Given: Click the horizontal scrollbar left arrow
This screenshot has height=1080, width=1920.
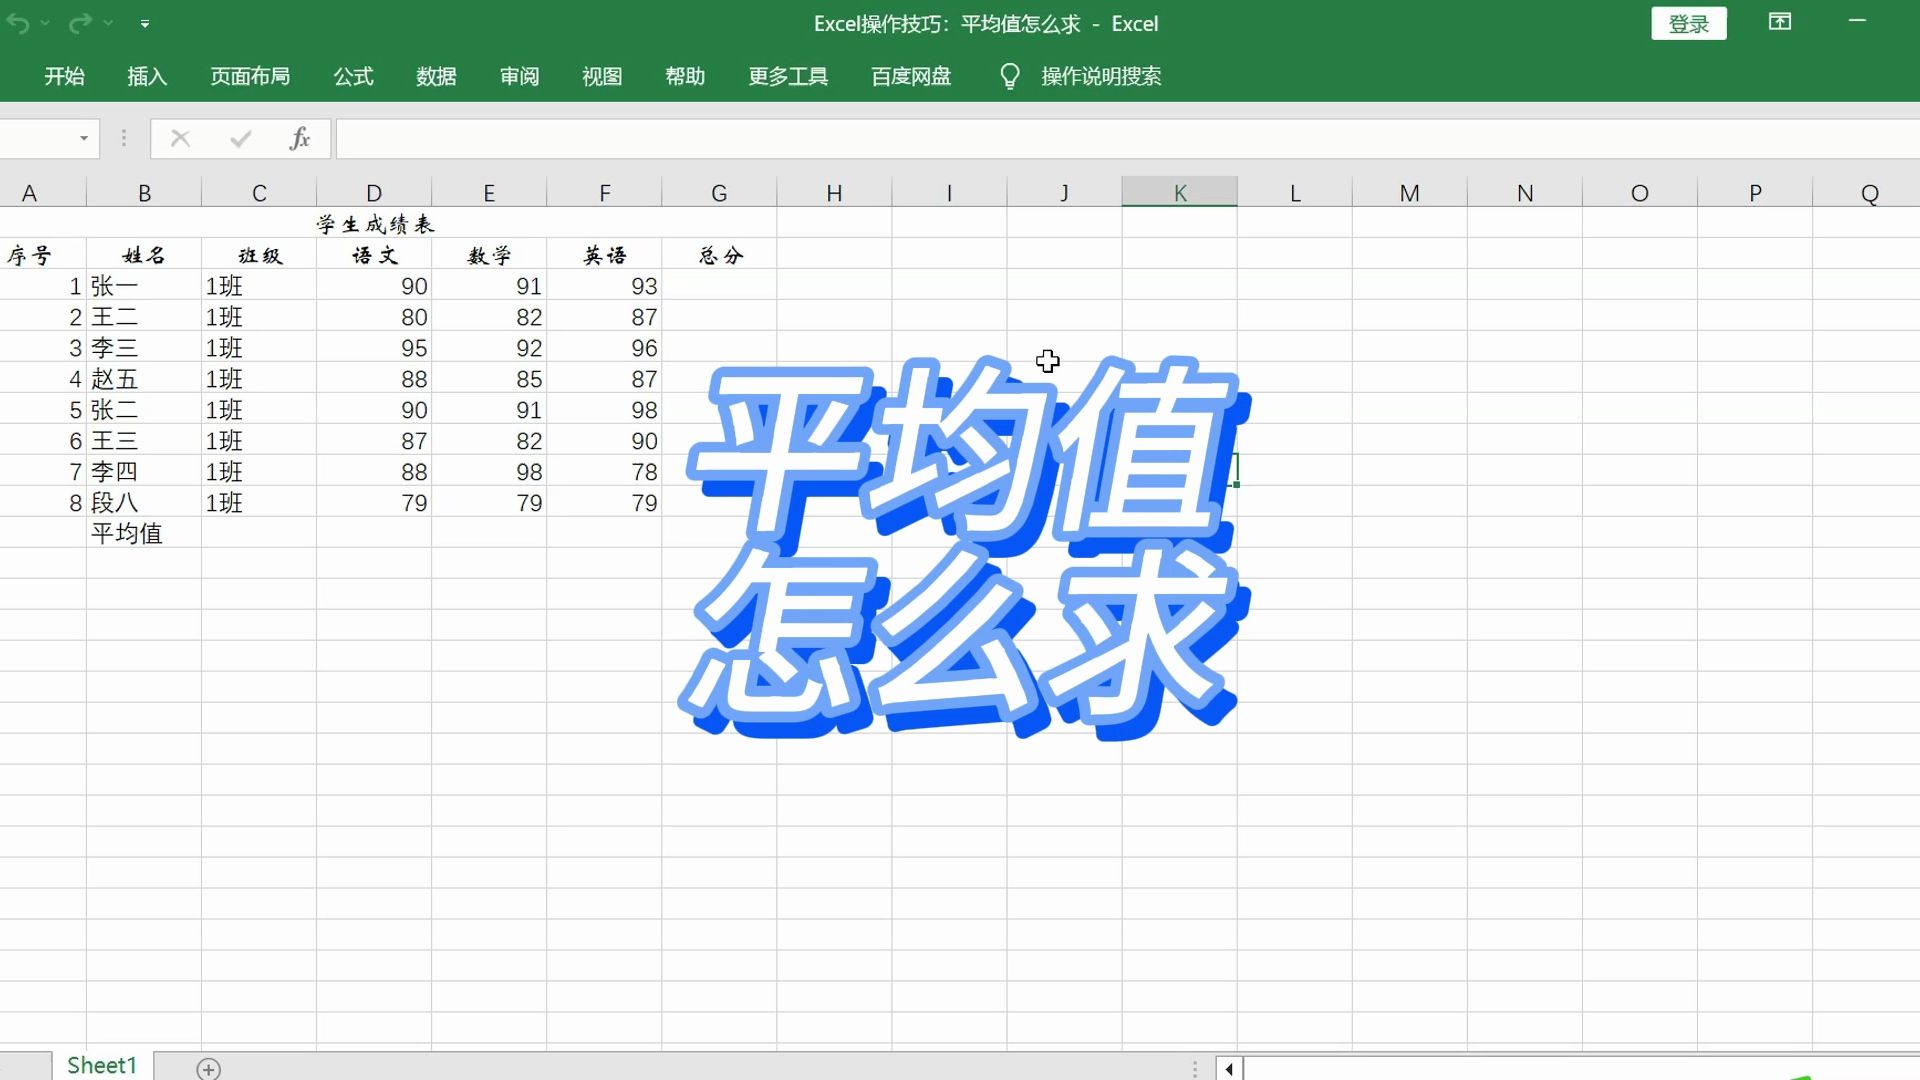Looking at the screenshot, I should click(1229, 1069).
